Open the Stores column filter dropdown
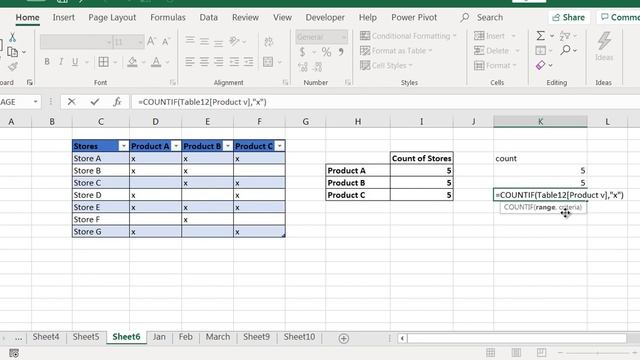This screenshot has width=640, height=360. (124, 146)
